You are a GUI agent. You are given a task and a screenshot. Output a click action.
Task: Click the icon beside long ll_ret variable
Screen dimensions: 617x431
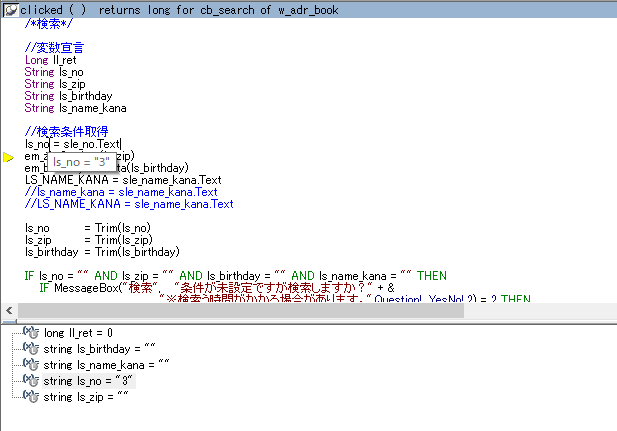(31, 332)
